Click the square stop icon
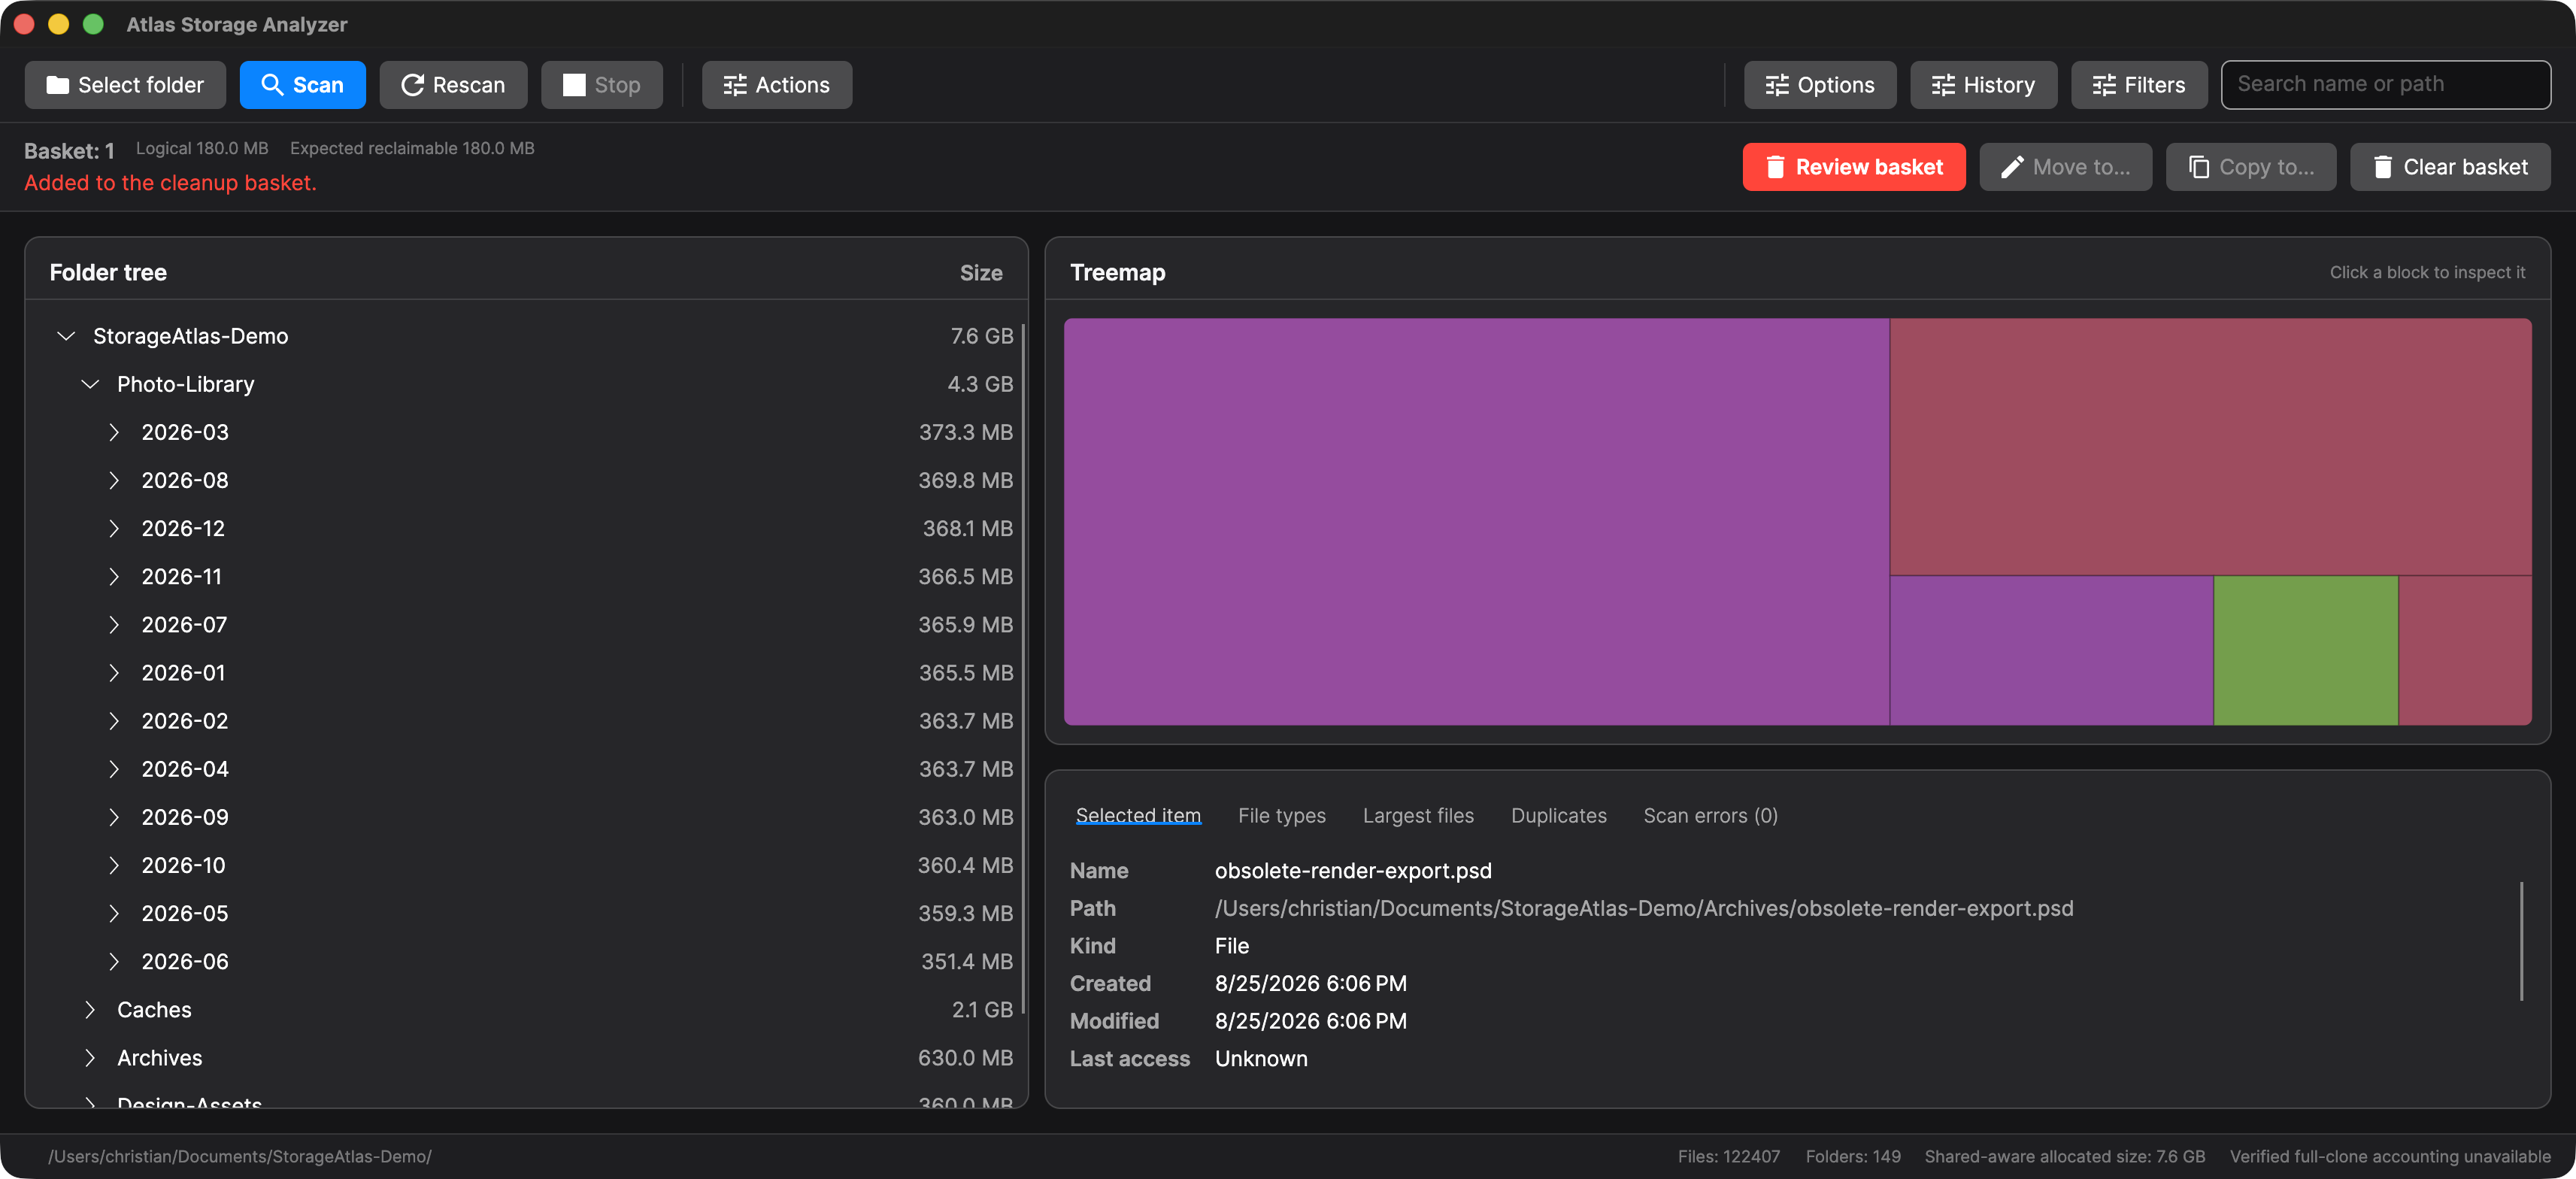Viewport: 2576px width, 1179px height. [574, 85]
